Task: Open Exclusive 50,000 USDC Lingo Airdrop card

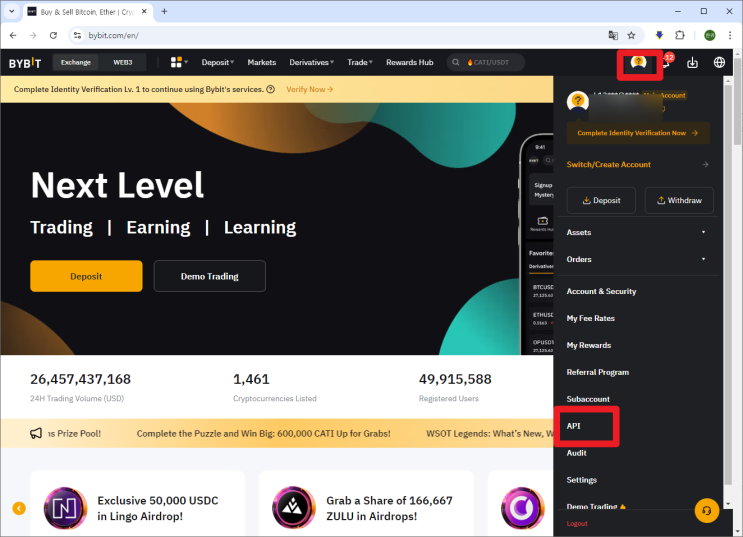Action: pyautogui.click(x=137, y=504)
